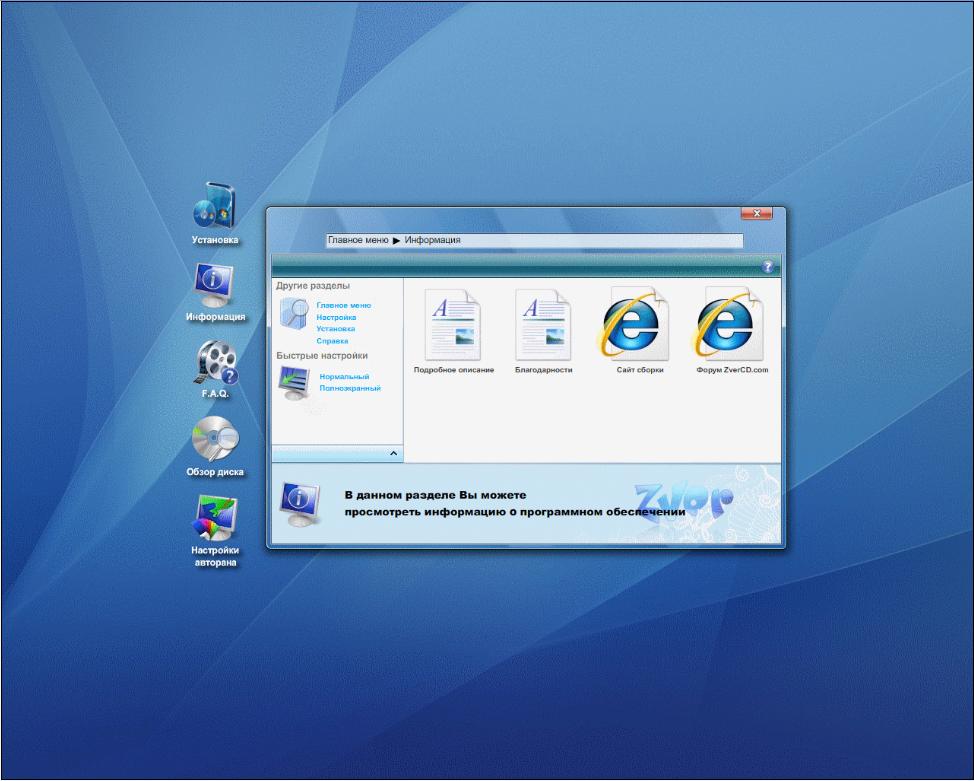
Task: Click the info monitor icon in the description bar
Action: [300, 503]
